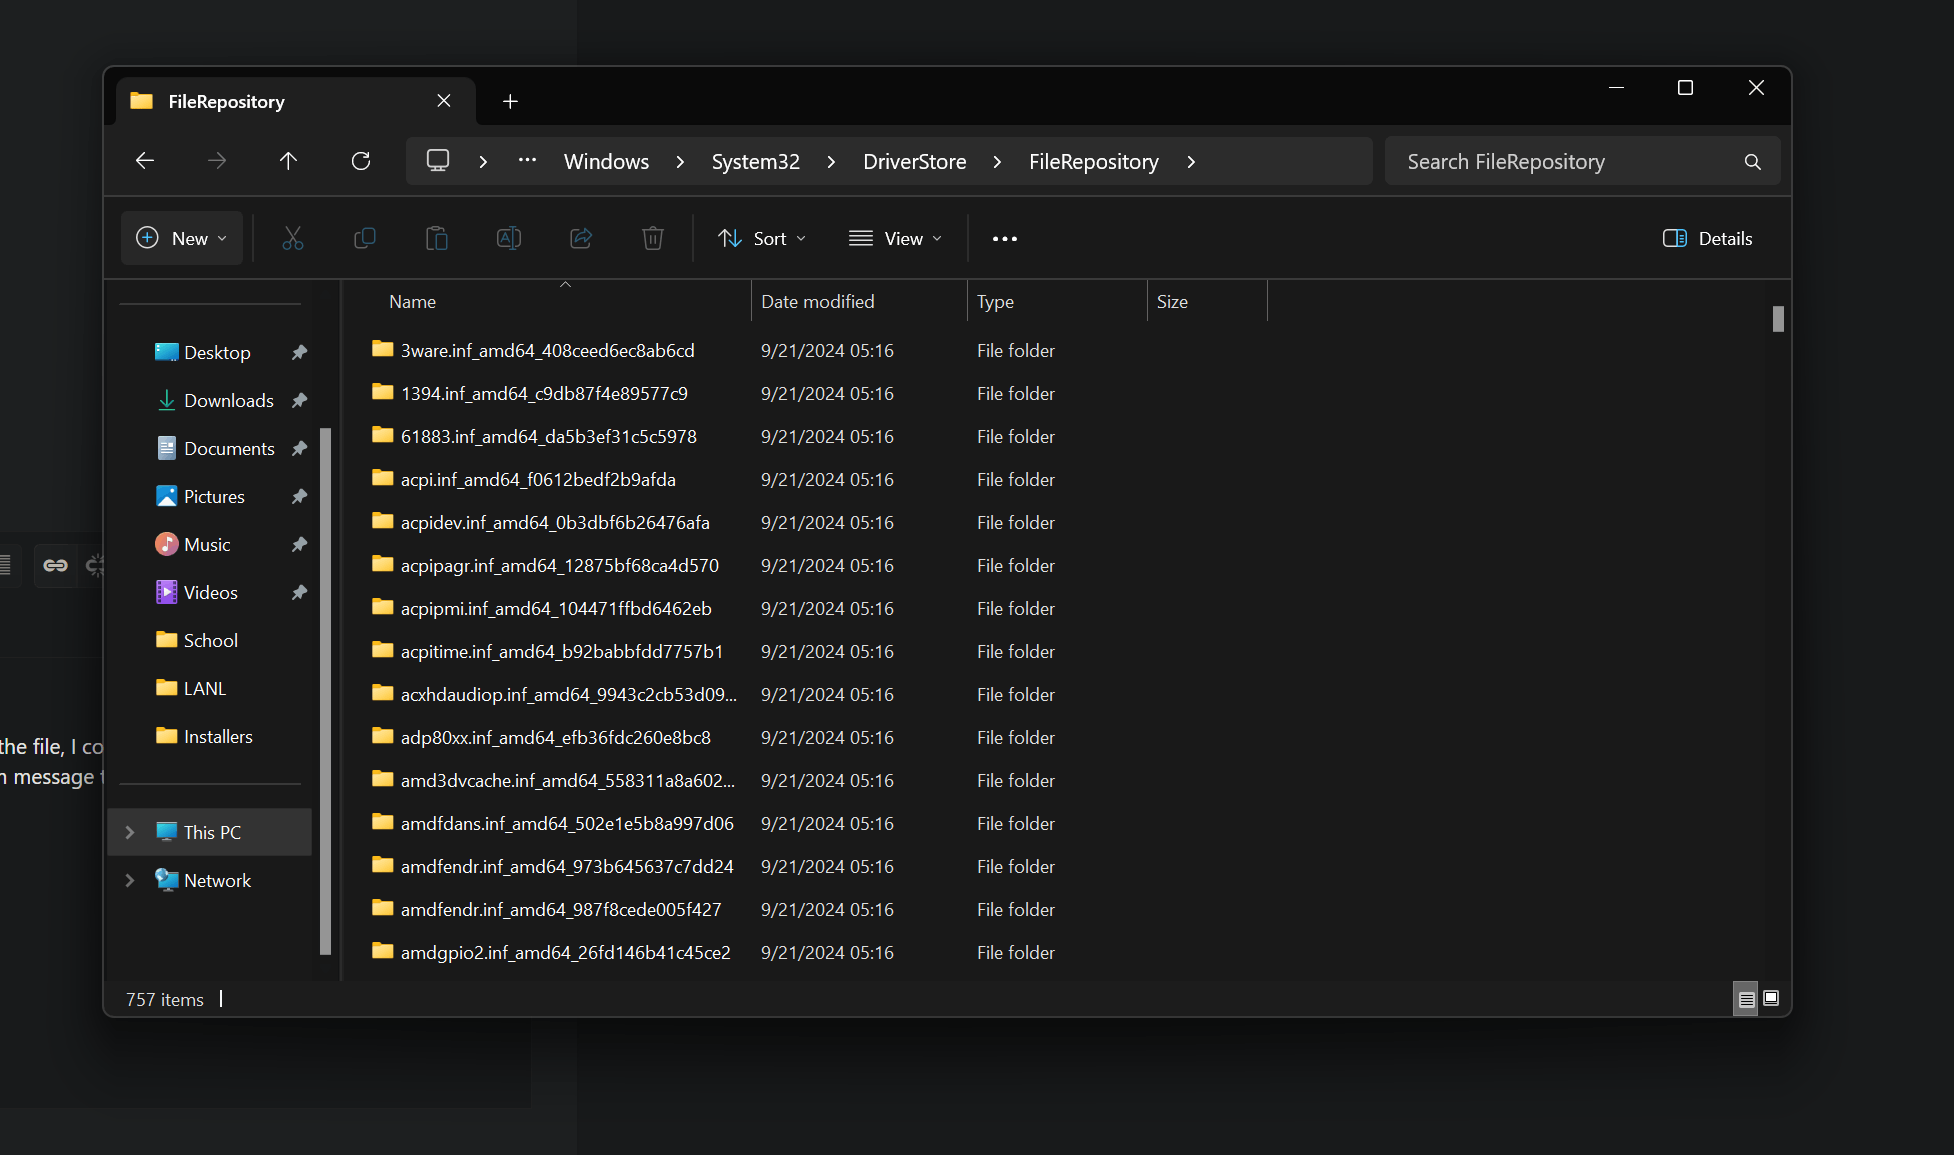Expand hidden path with ellipsis in address bar

[x=527, y=161]
